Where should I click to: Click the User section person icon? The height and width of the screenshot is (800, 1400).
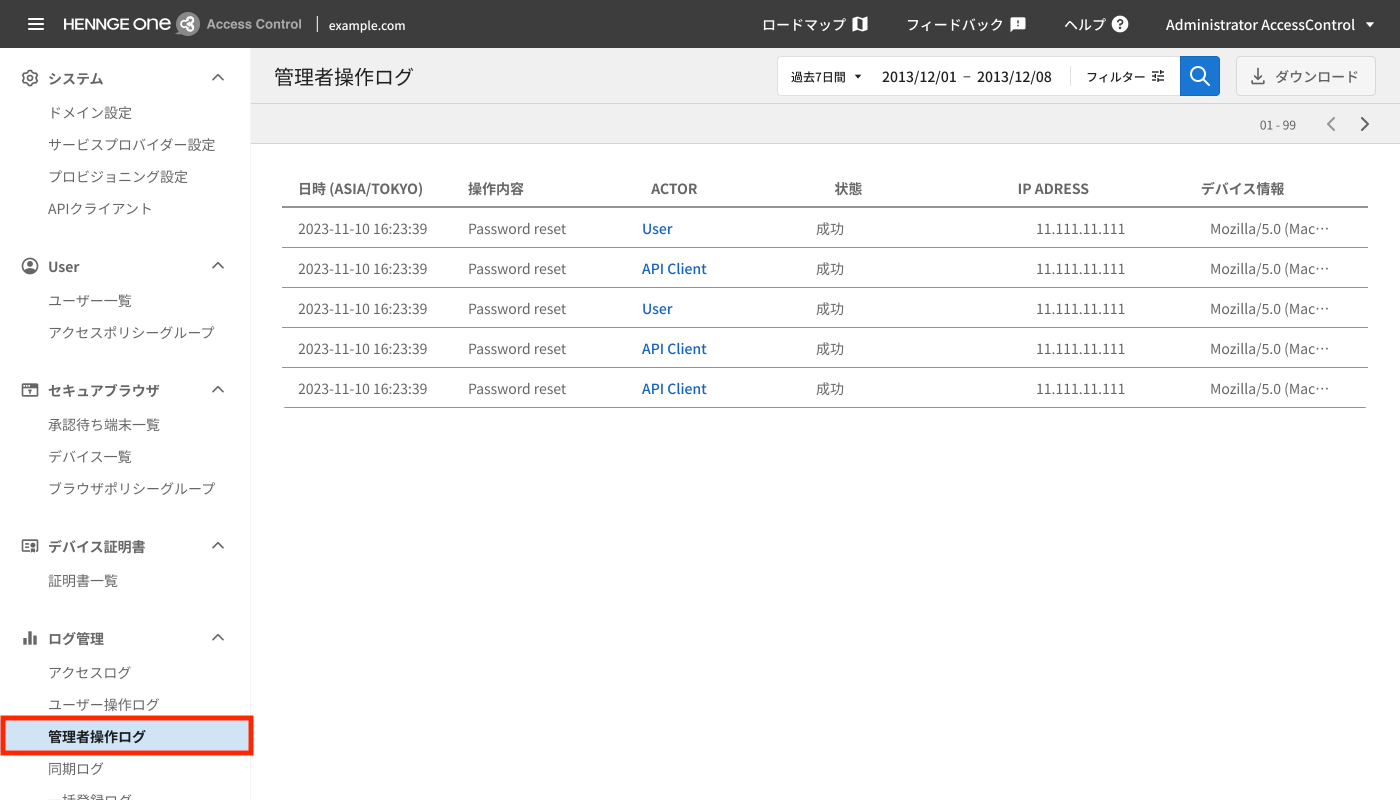pyautogui.click(x=30, y=266)
